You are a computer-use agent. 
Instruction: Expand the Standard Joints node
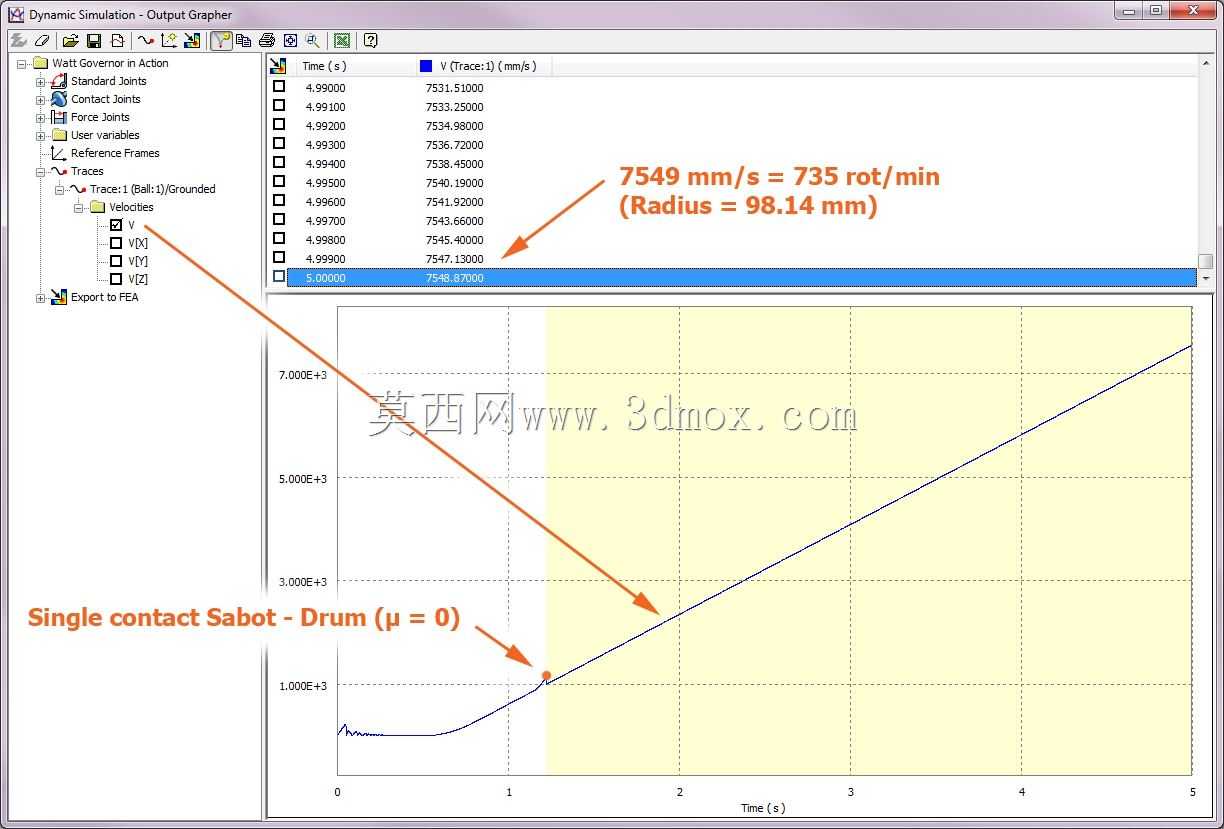[x=41, y=81]
